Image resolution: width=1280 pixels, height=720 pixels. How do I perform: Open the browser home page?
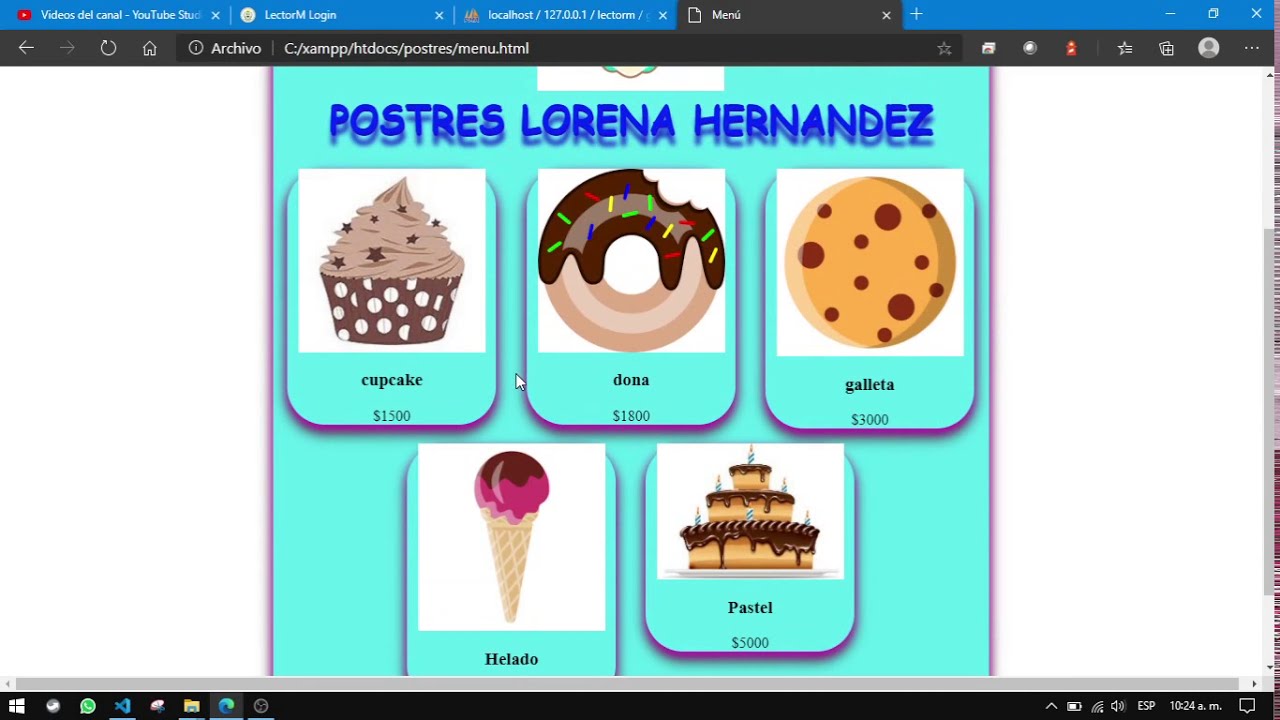[149, 48]
